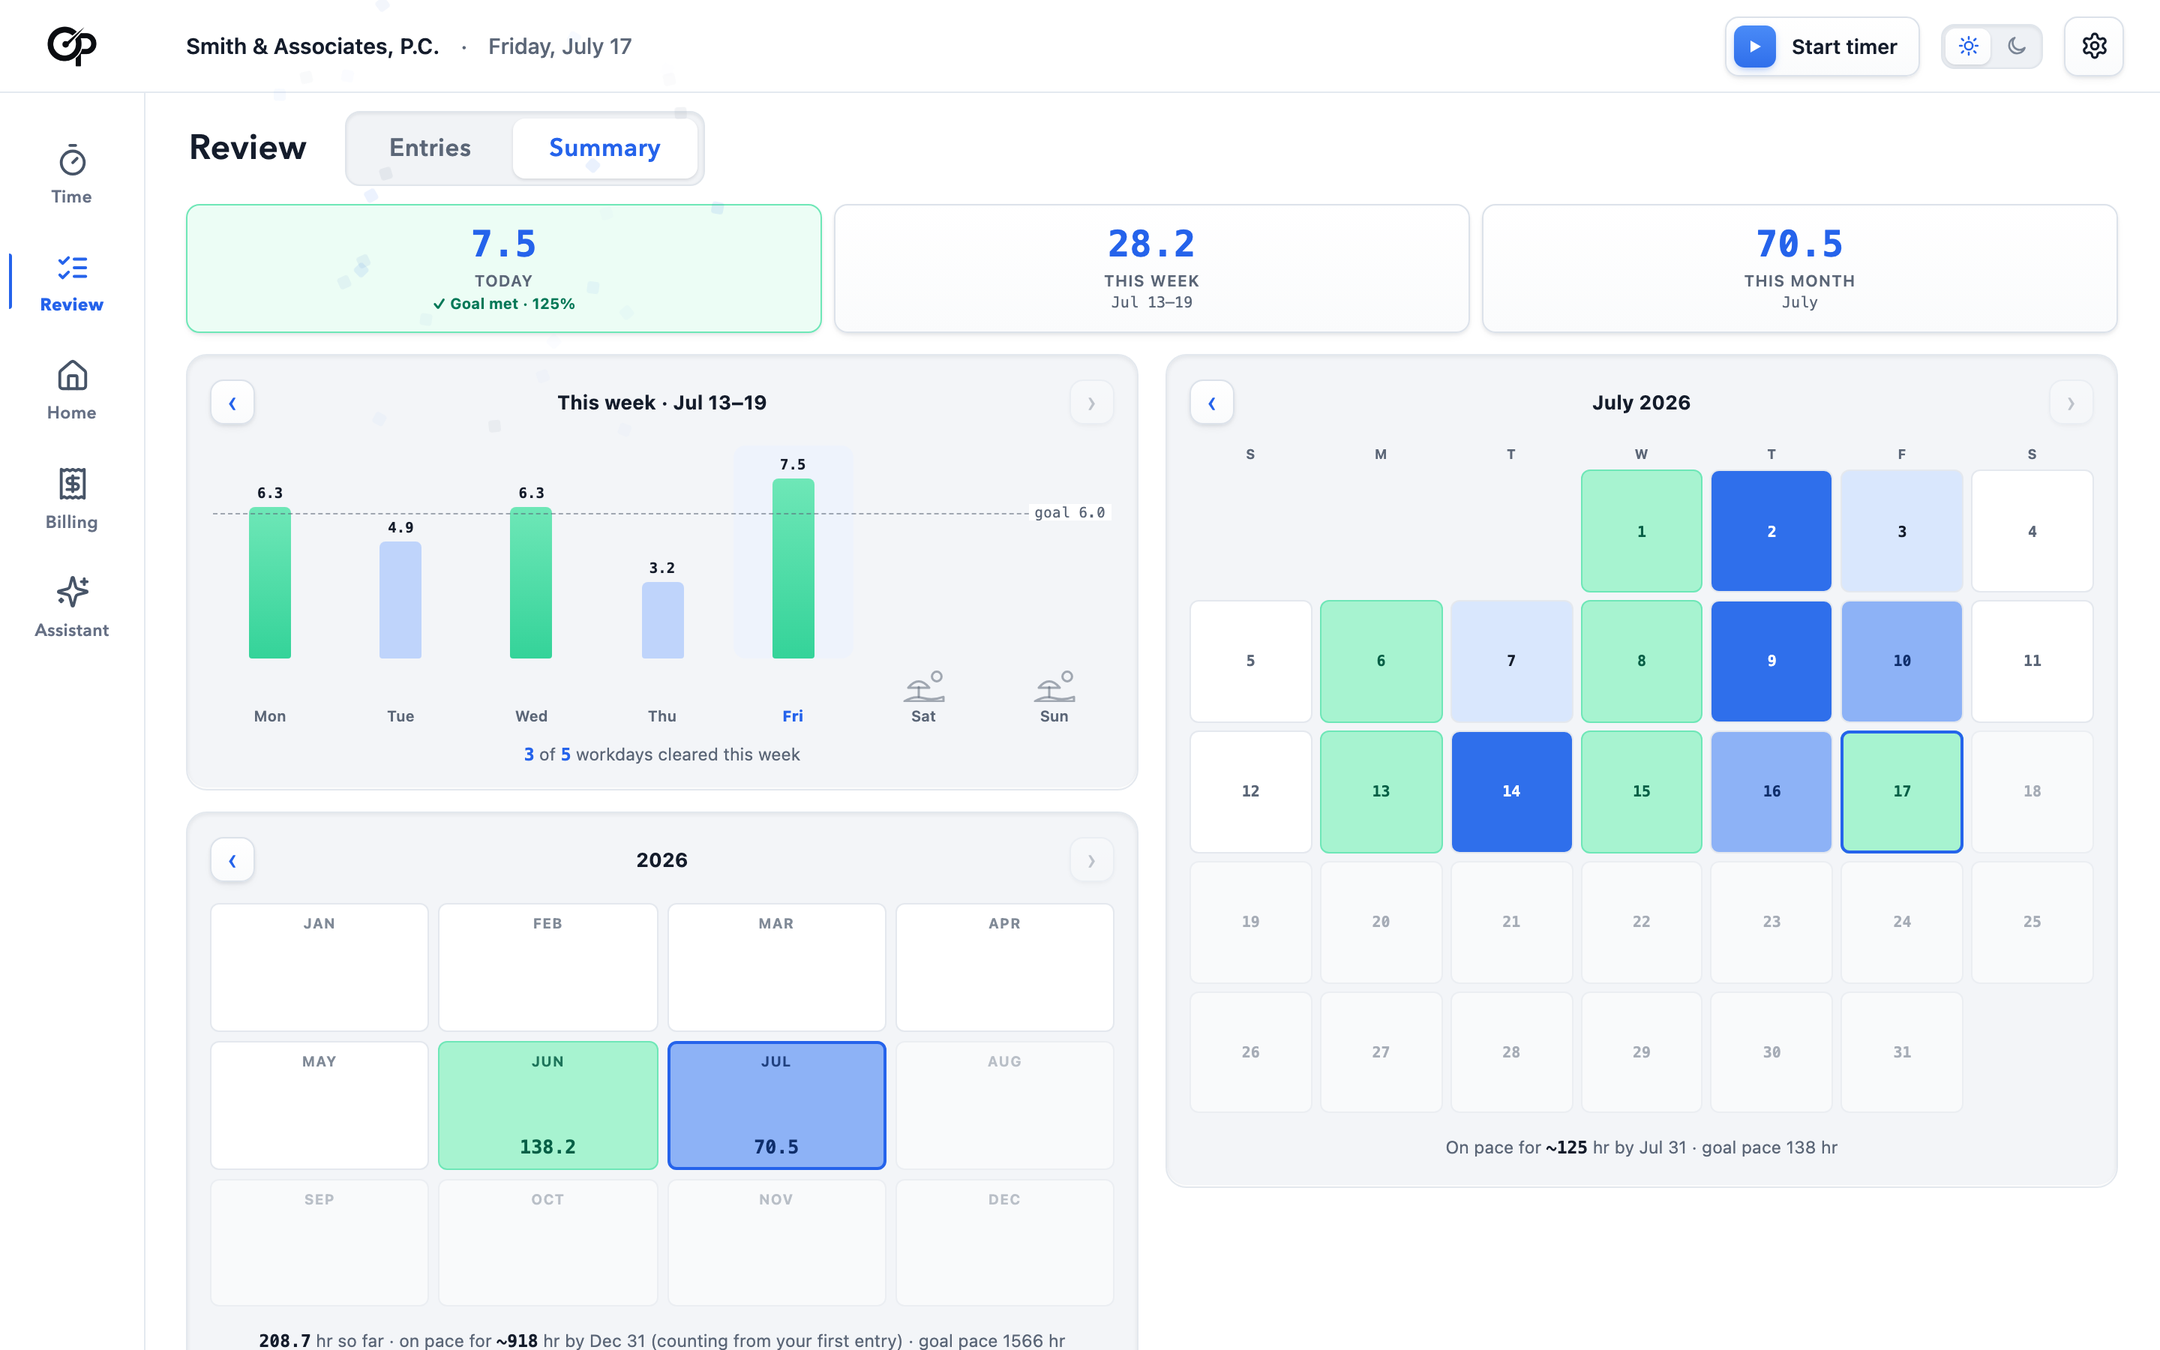Select July 12 in the calendar
This screenshot has height=1350, width=2160.
click(1251, 792)
